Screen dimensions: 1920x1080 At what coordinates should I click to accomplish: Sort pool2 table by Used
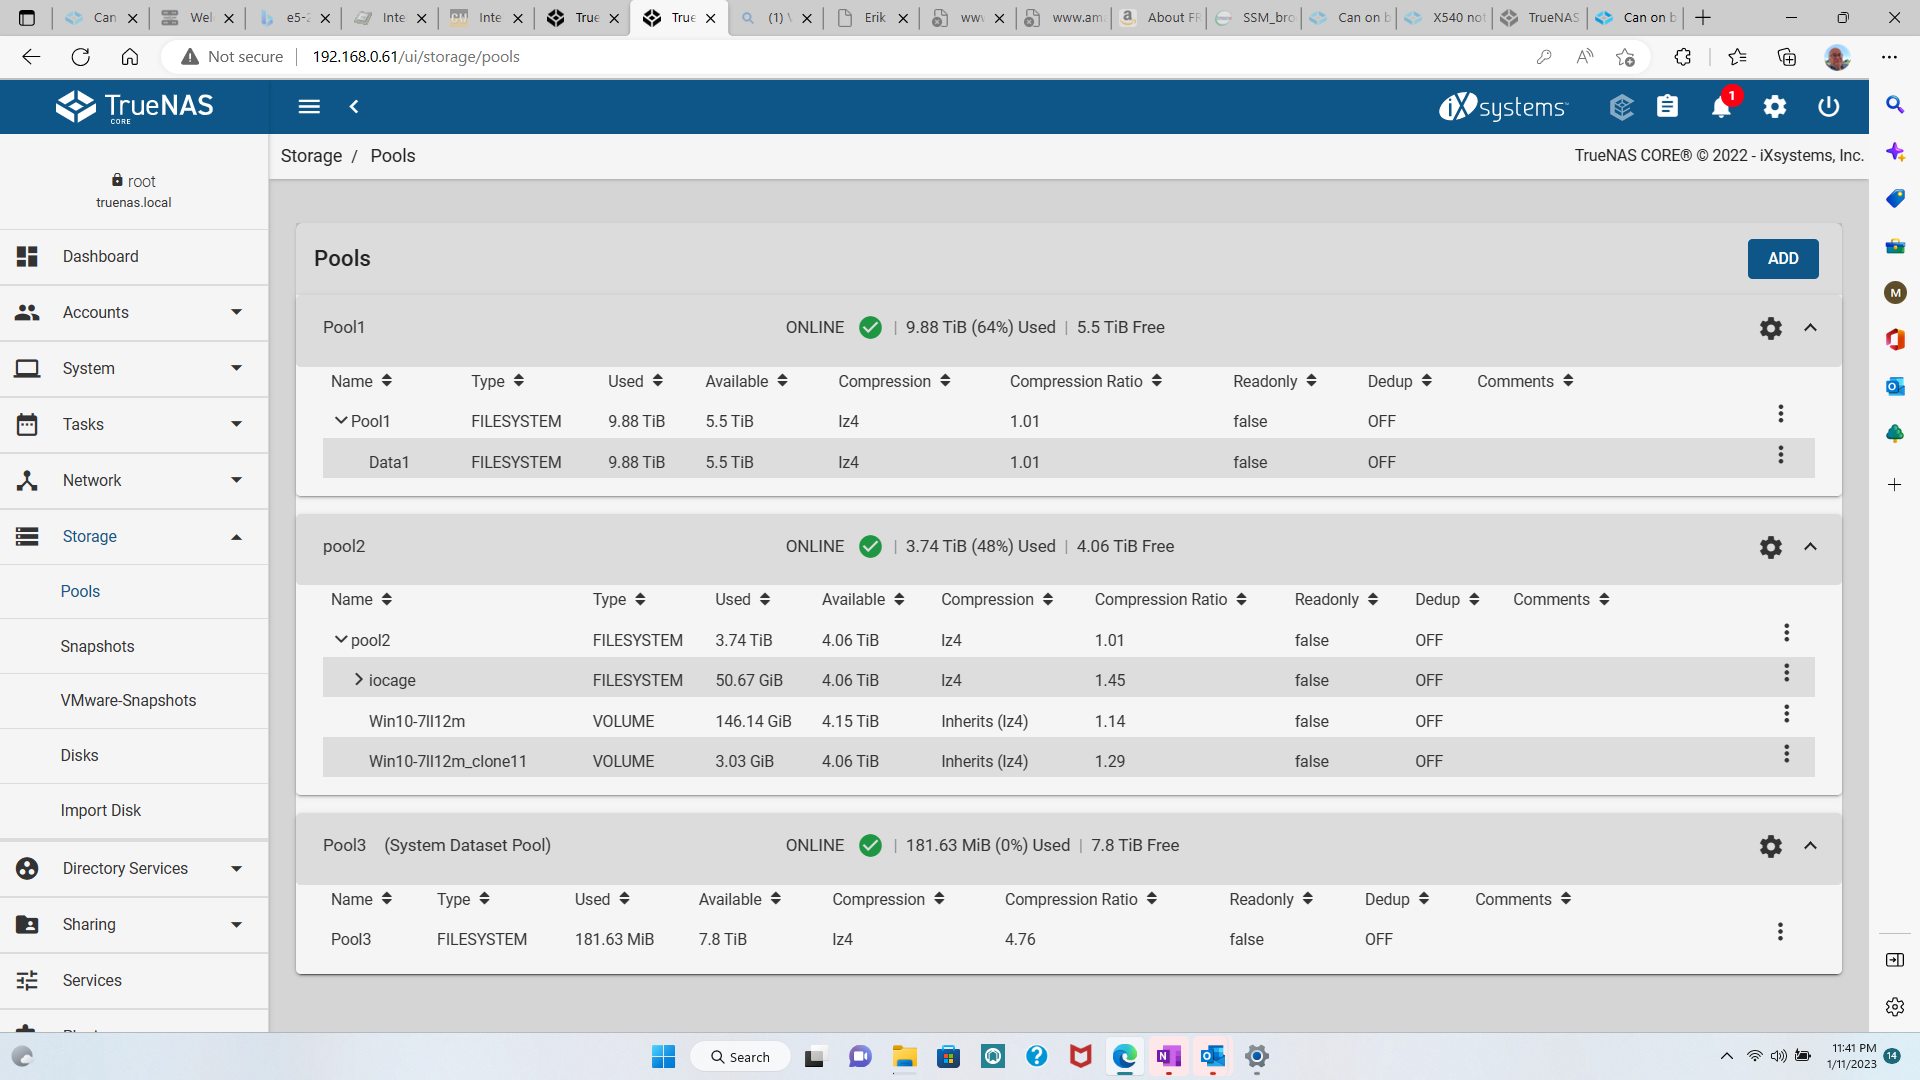[742, 600]
